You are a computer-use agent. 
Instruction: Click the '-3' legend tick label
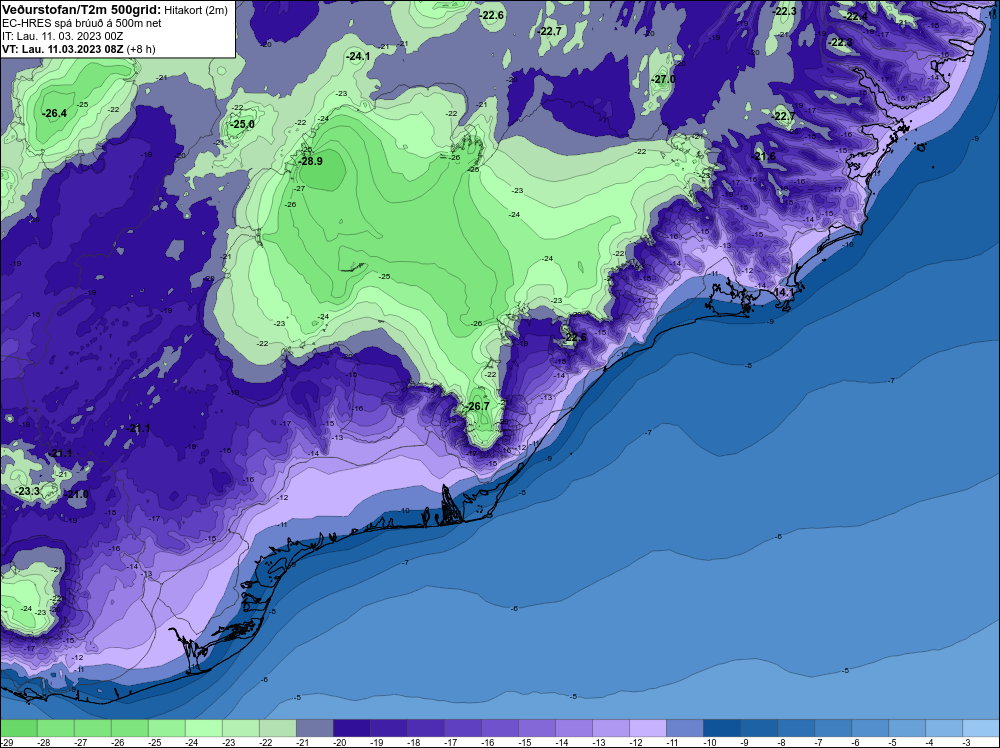point(966,742)
